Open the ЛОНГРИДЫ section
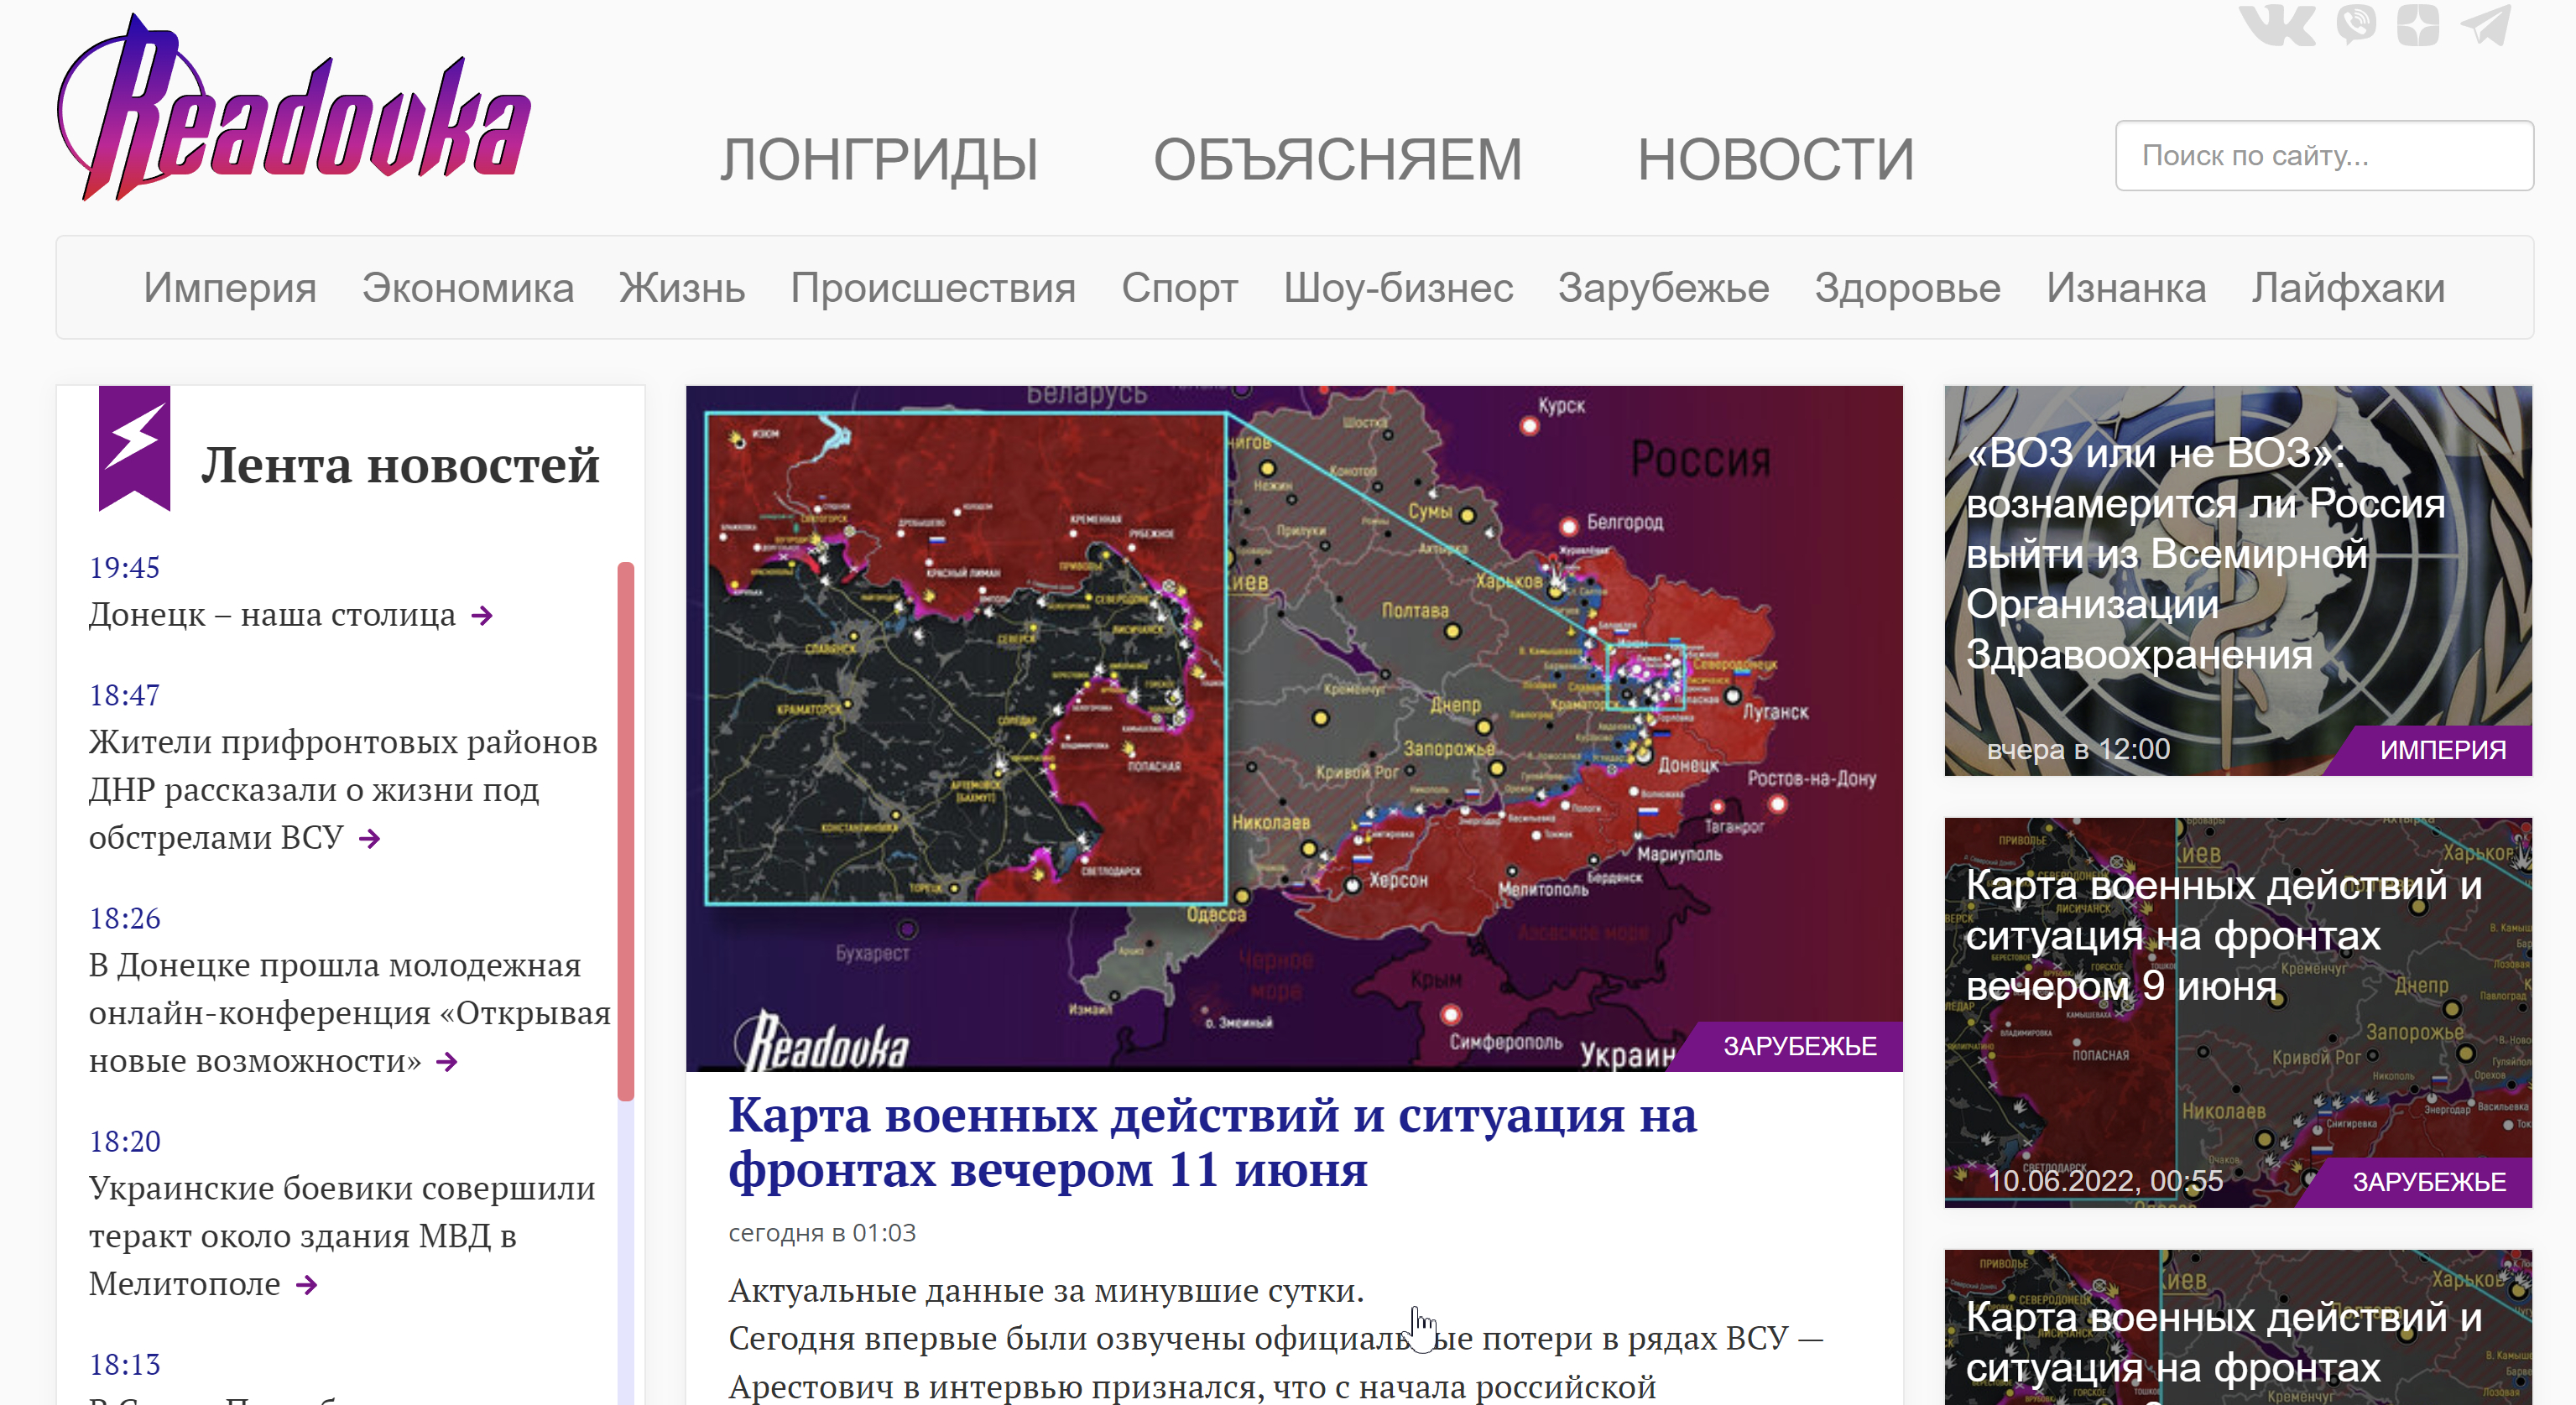Viewport: 2576px width, 1405px height. point(879,160)
